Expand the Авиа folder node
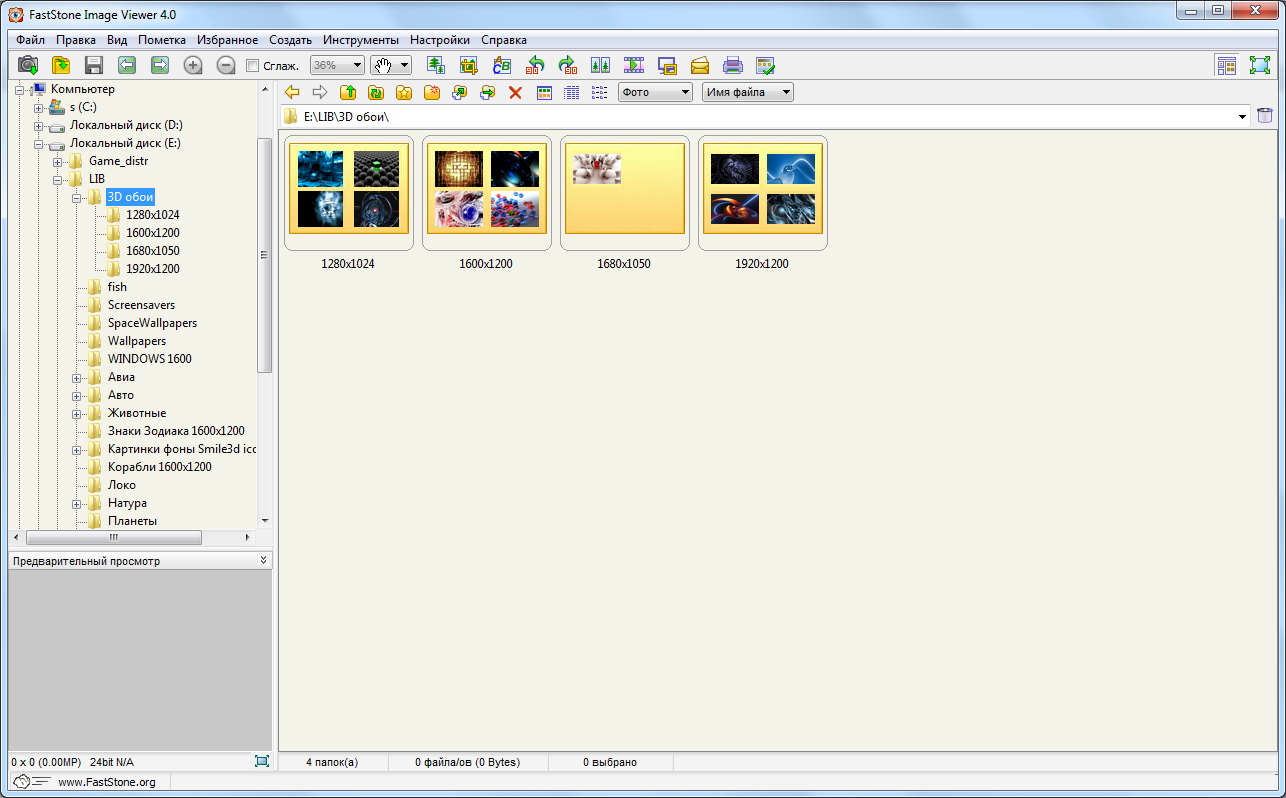The width and height of the screenshot is (1286, 798). (x=76, y=377)
